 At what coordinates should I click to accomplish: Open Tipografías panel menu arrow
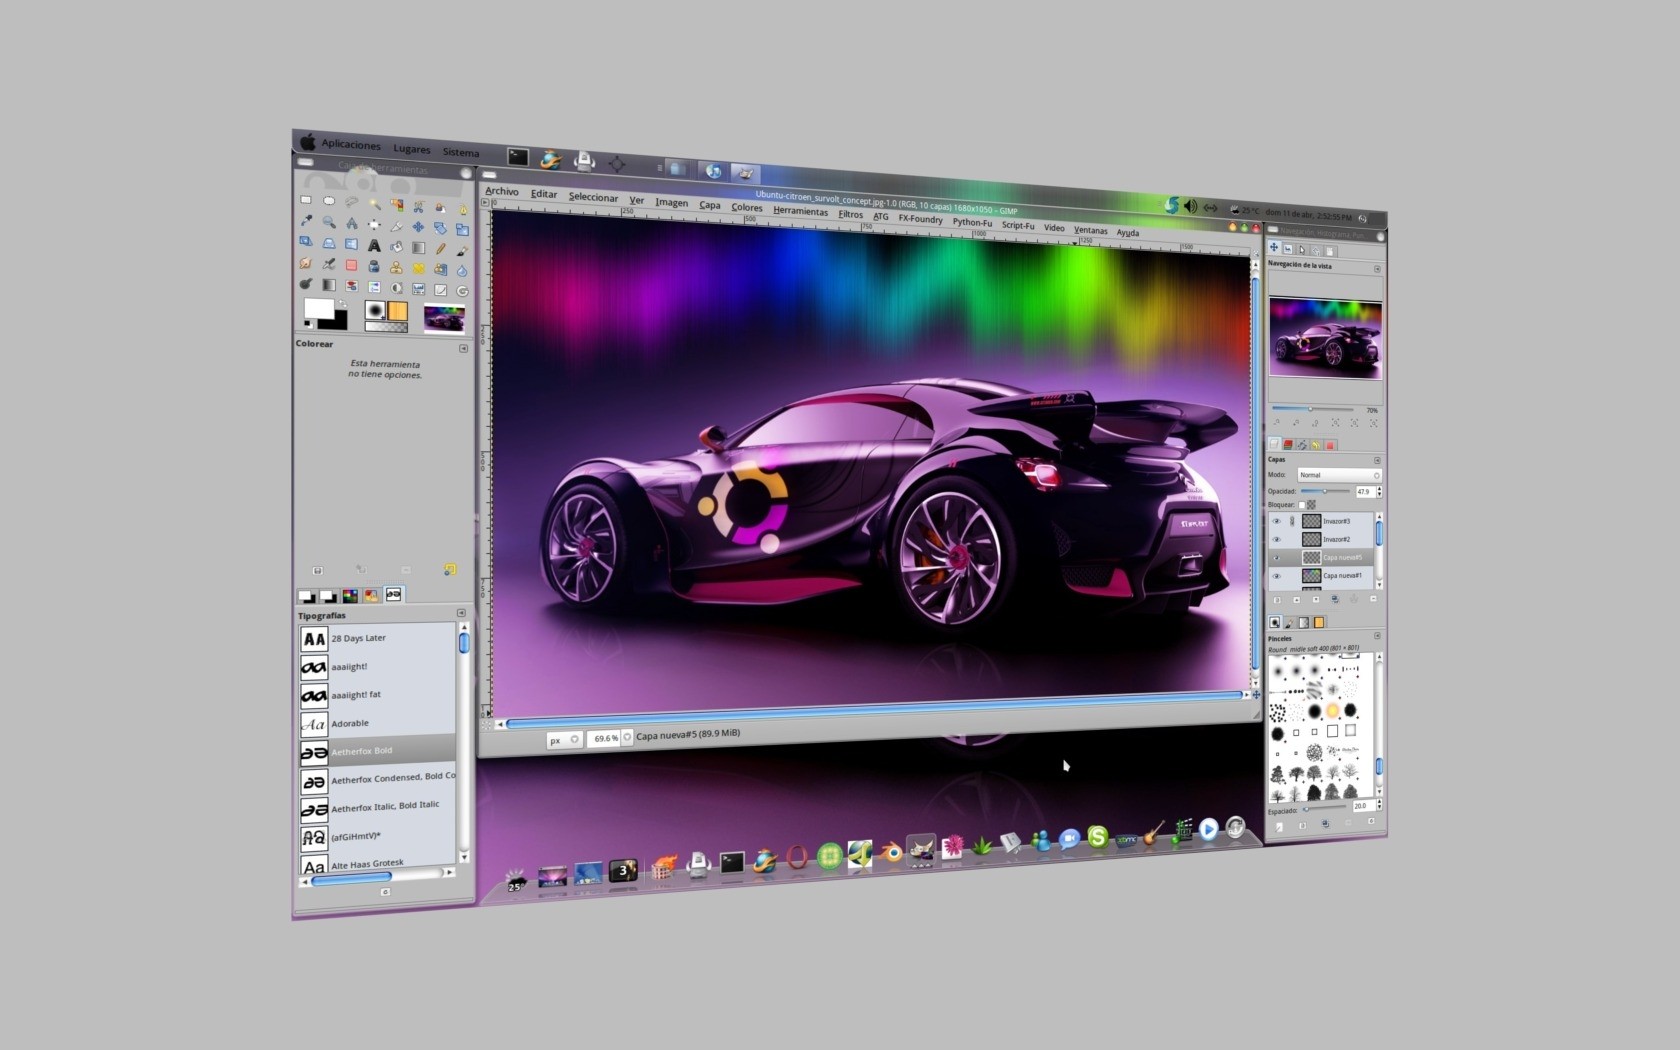[461, 613]
